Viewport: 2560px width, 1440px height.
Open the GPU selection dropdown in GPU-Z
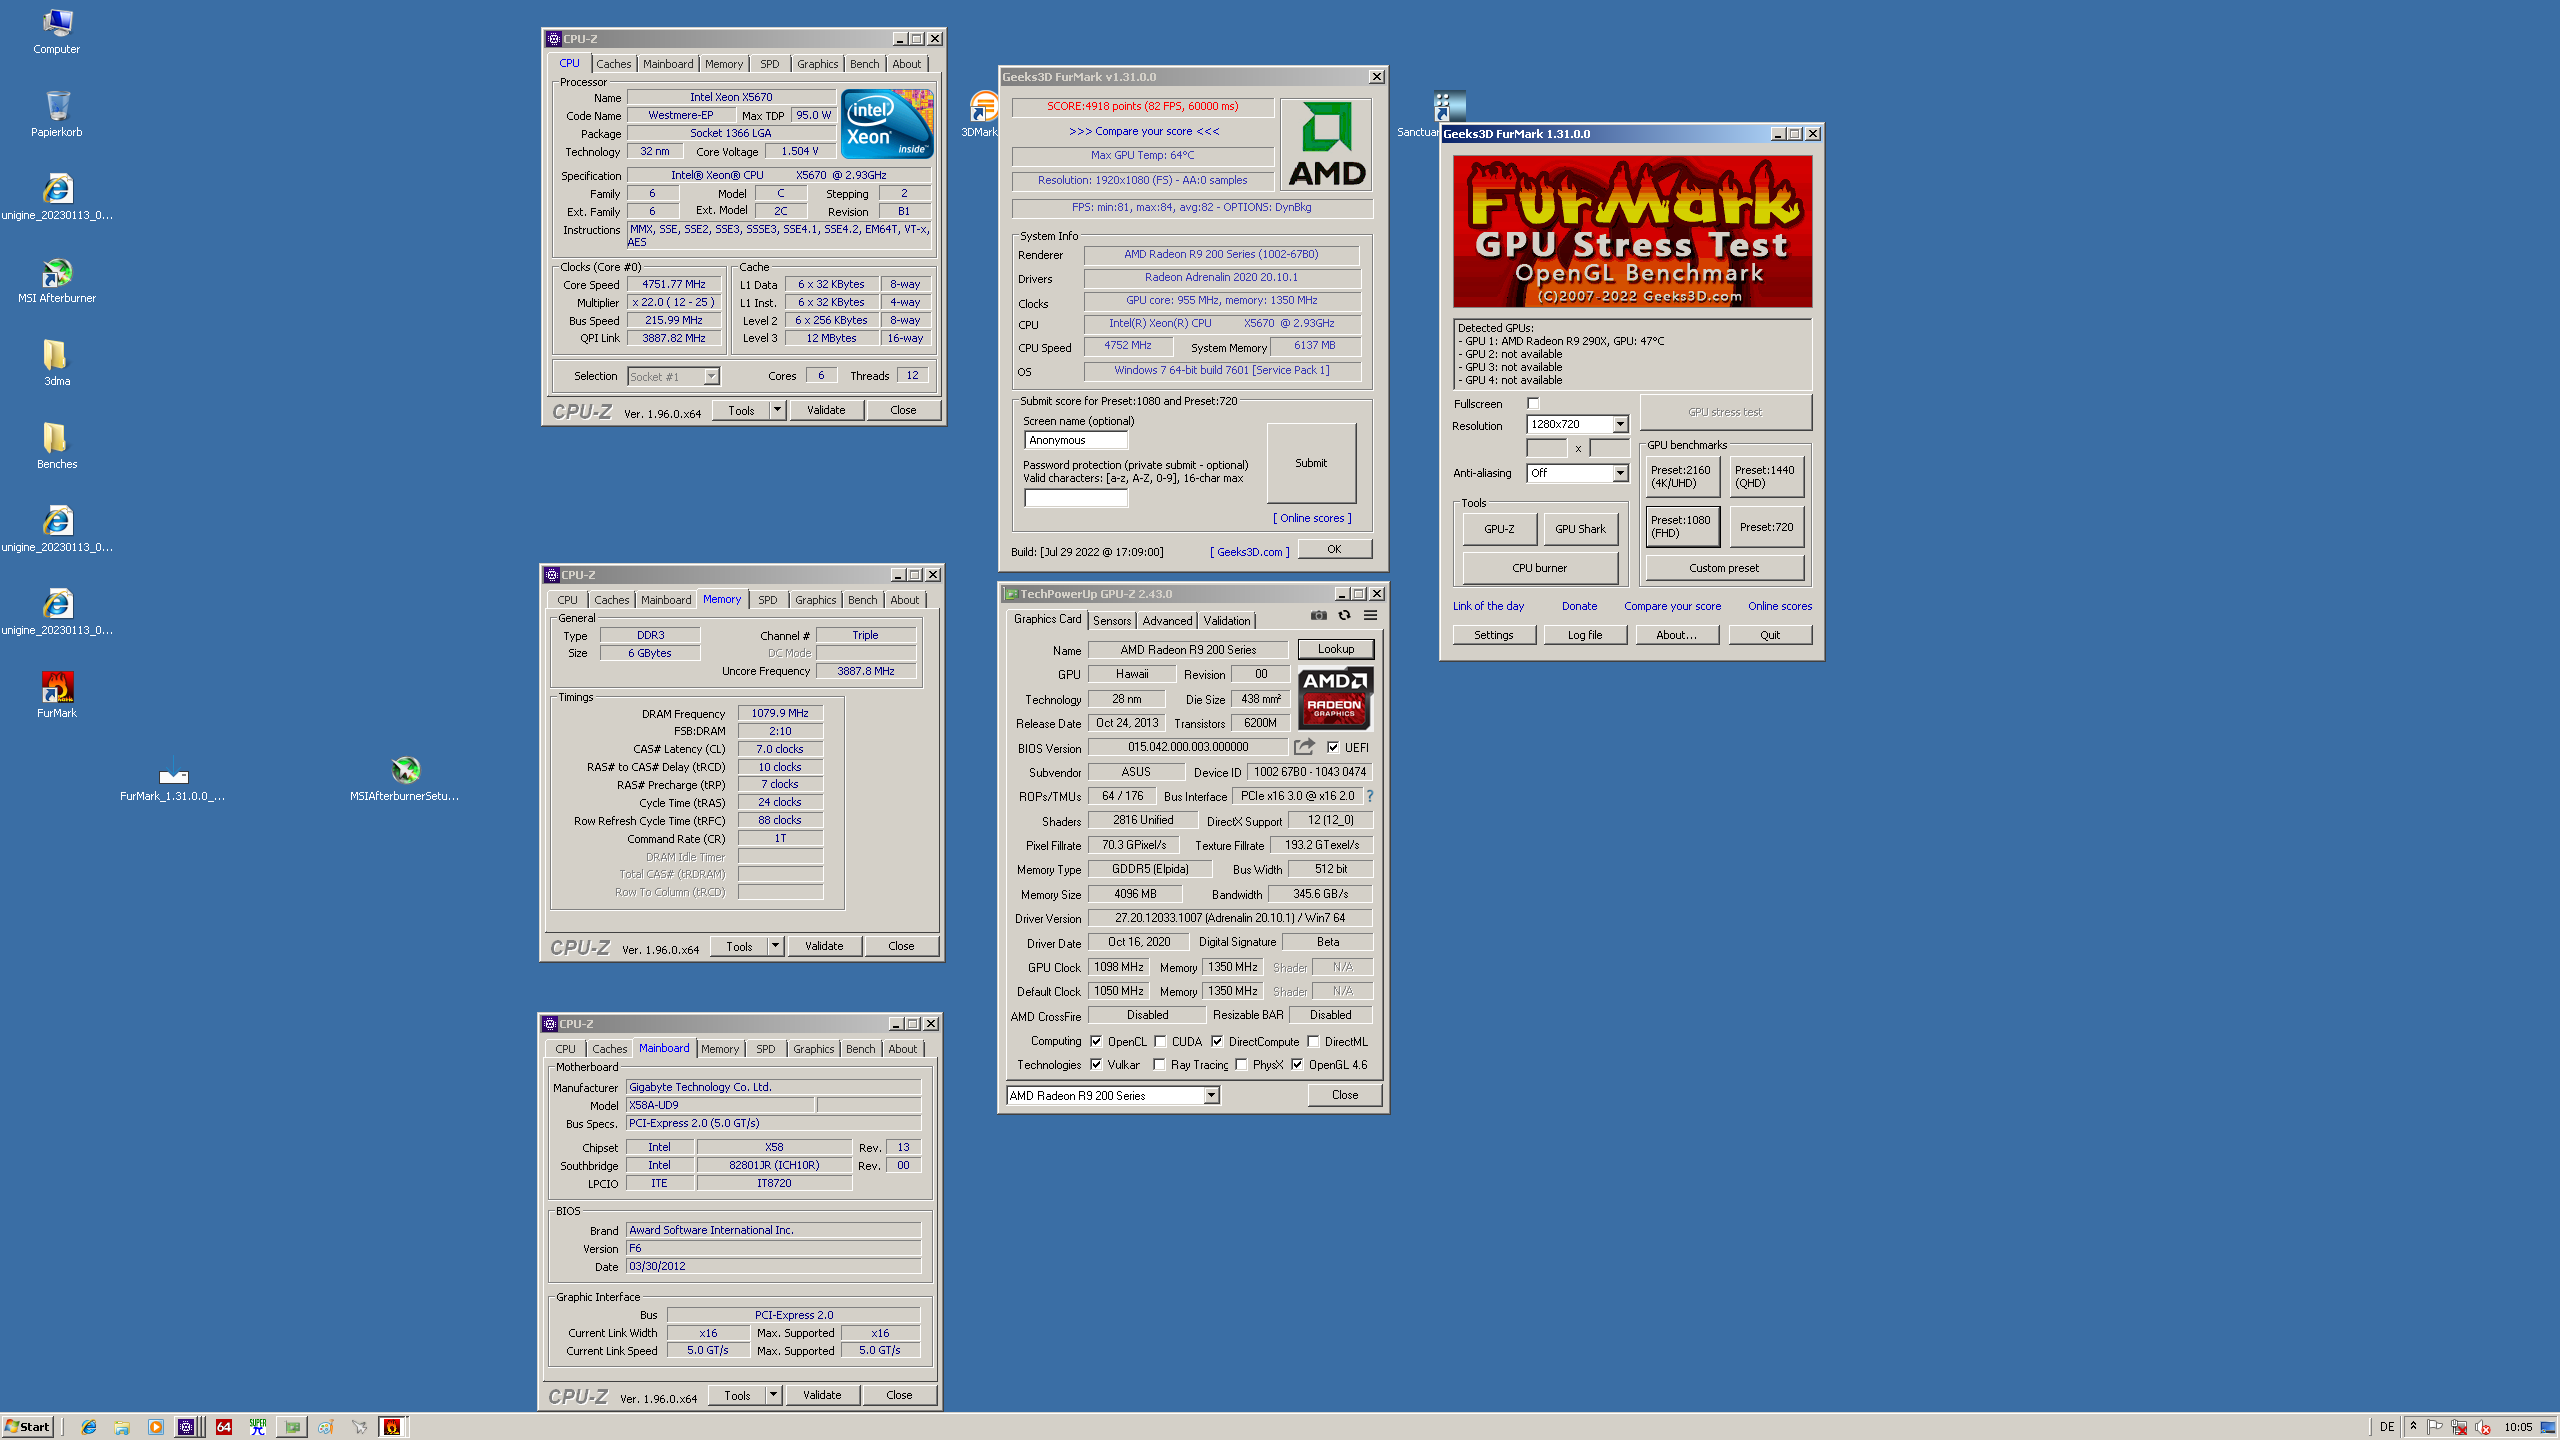1211,1096
